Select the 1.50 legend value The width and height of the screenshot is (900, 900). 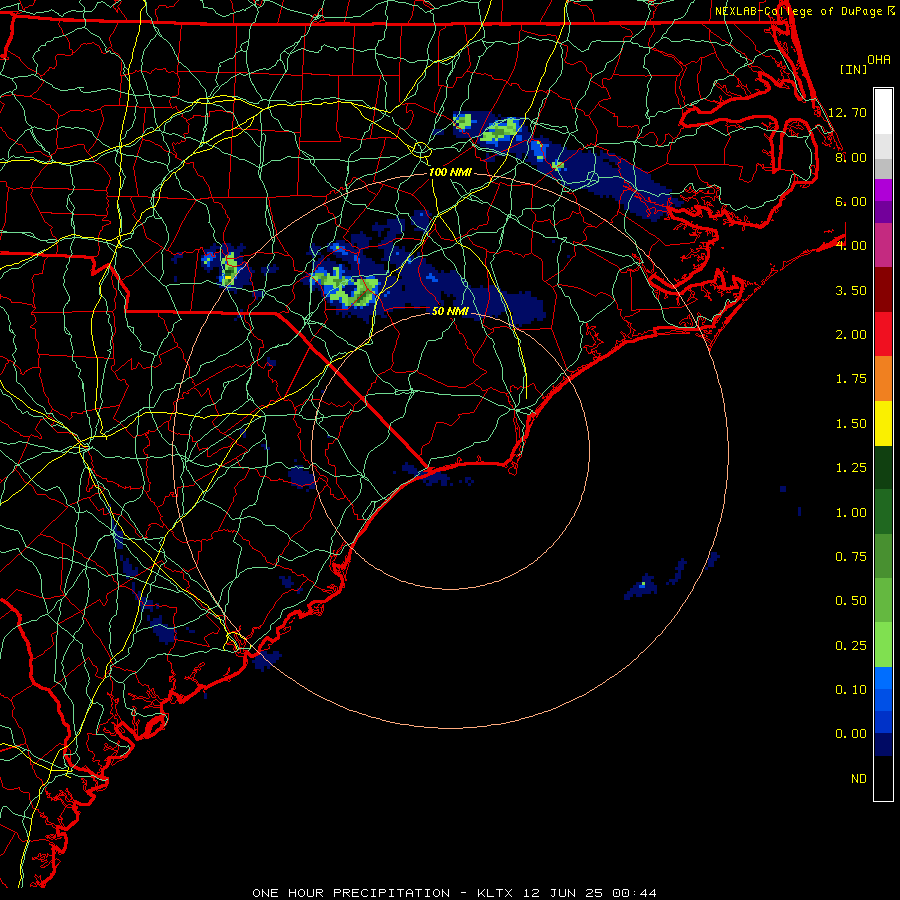pyautogui.click(x=851, y=424)
